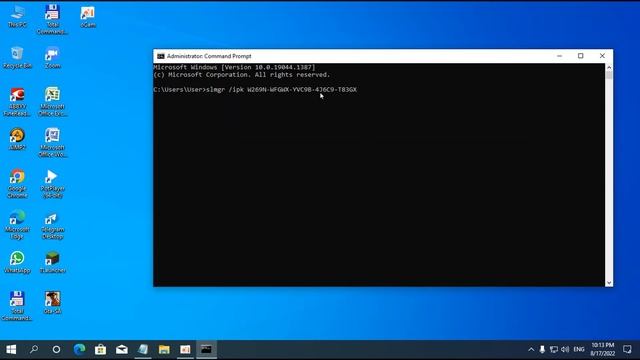Select the Google Chrome desktop shortcut
The width and height of the screenshot is (640, 360).
pos(17,184)
